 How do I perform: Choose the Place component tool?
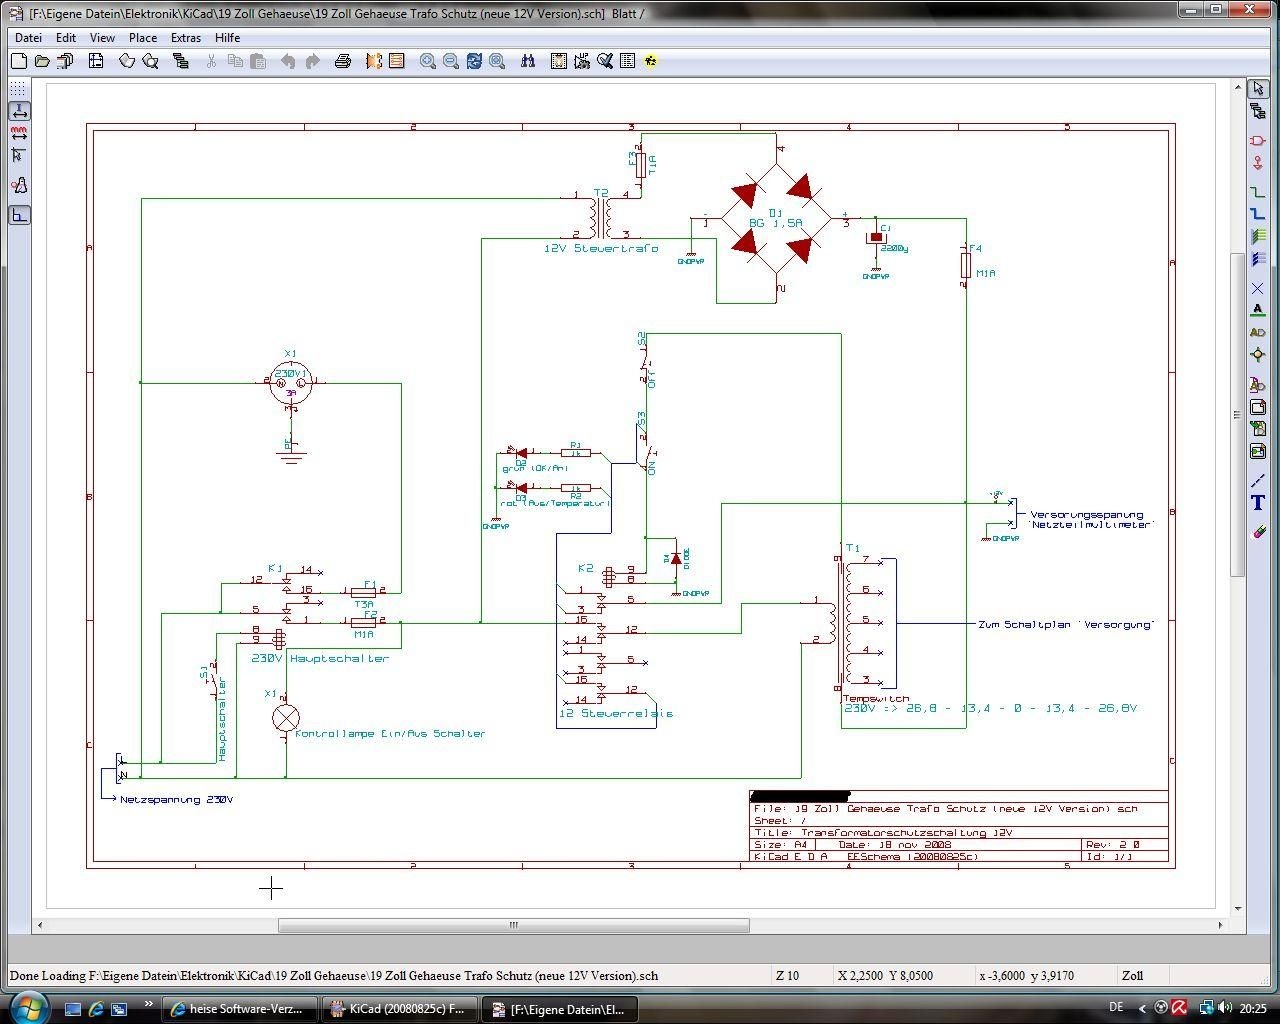point(1258,140)
